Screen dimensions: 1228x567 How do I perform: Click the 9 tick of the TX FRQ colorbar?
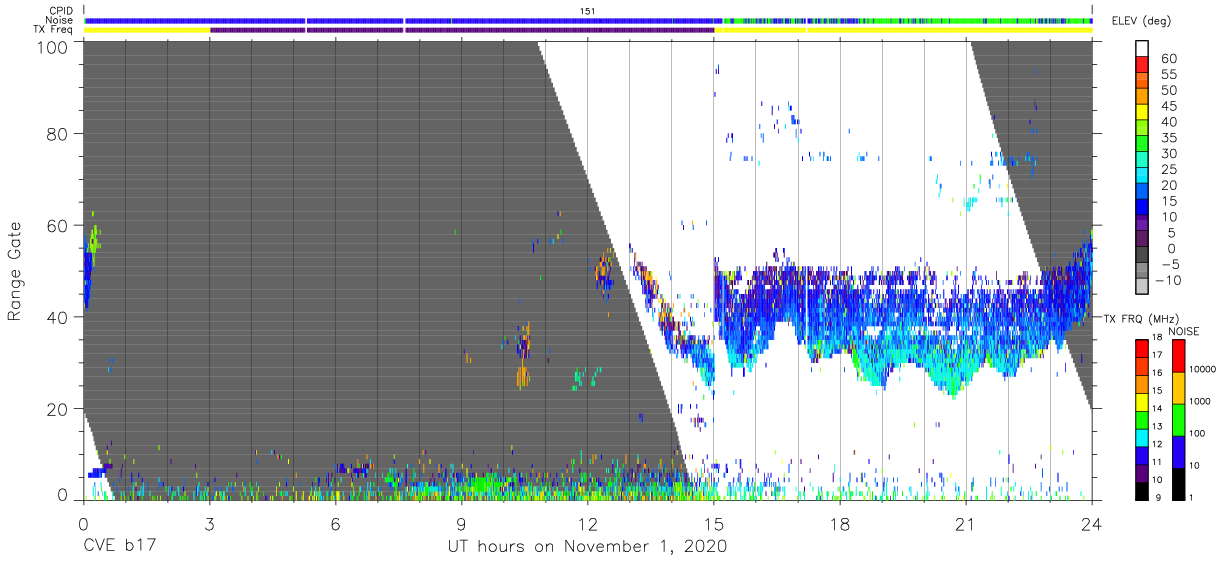[x=1156, y=497]
